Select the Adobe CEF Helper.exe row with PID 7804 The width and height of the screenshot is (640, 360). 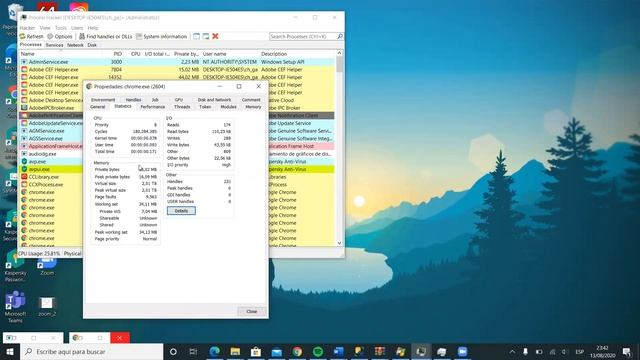click(x=177, y=70)
